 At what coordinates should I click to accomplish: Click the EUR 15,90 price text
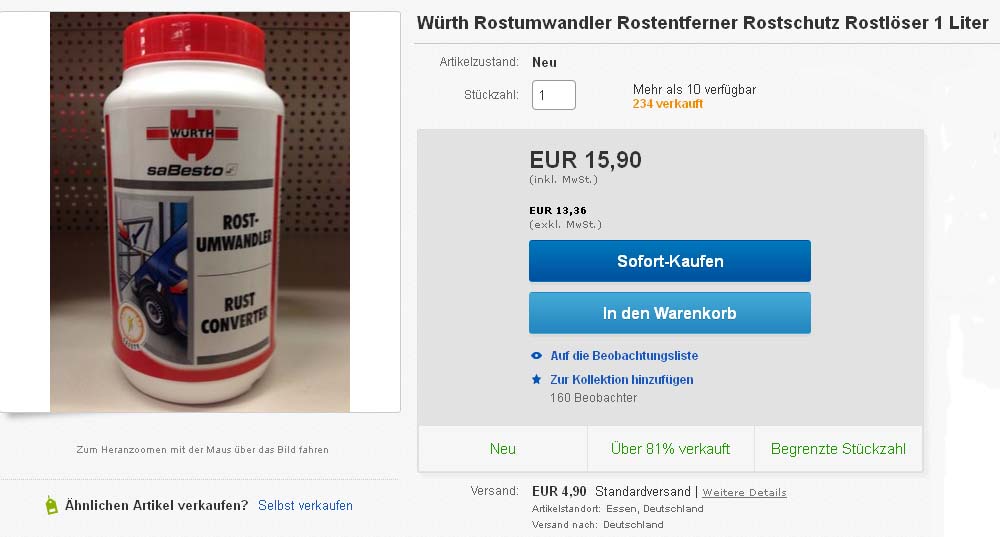tap(585, 159)
